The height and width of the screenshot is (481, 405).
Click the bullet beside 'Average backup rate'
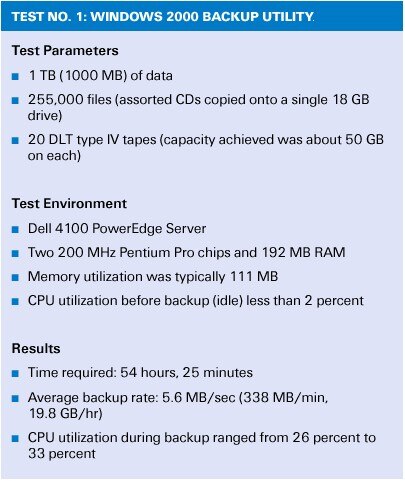pos(15,398)
